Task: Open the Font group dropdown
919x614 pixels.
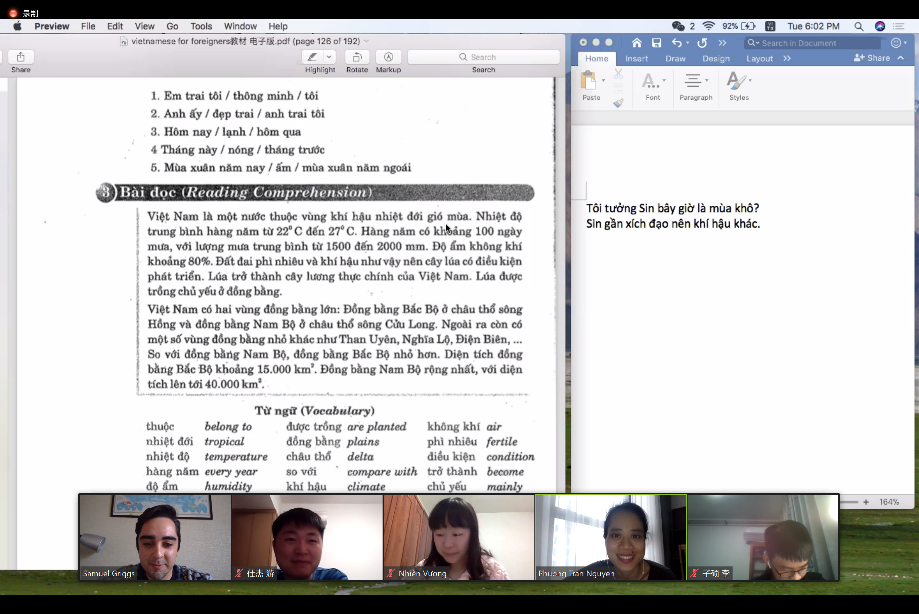Action: [662, 81]
